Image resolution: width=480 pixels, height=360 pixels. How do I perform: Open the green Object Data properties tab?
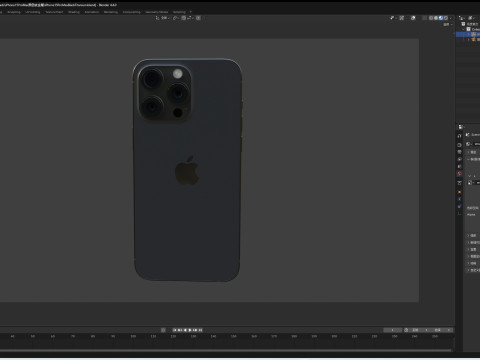(459, 214)
